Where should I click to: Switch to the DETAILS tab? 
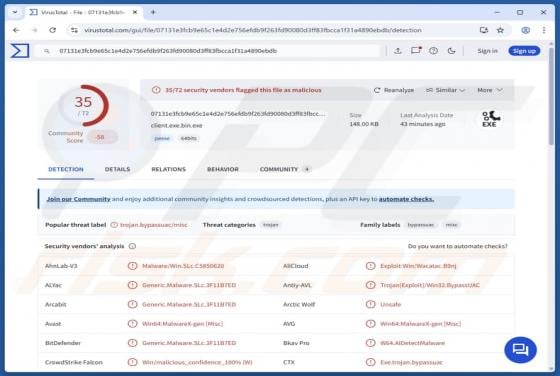coord(118,169)
